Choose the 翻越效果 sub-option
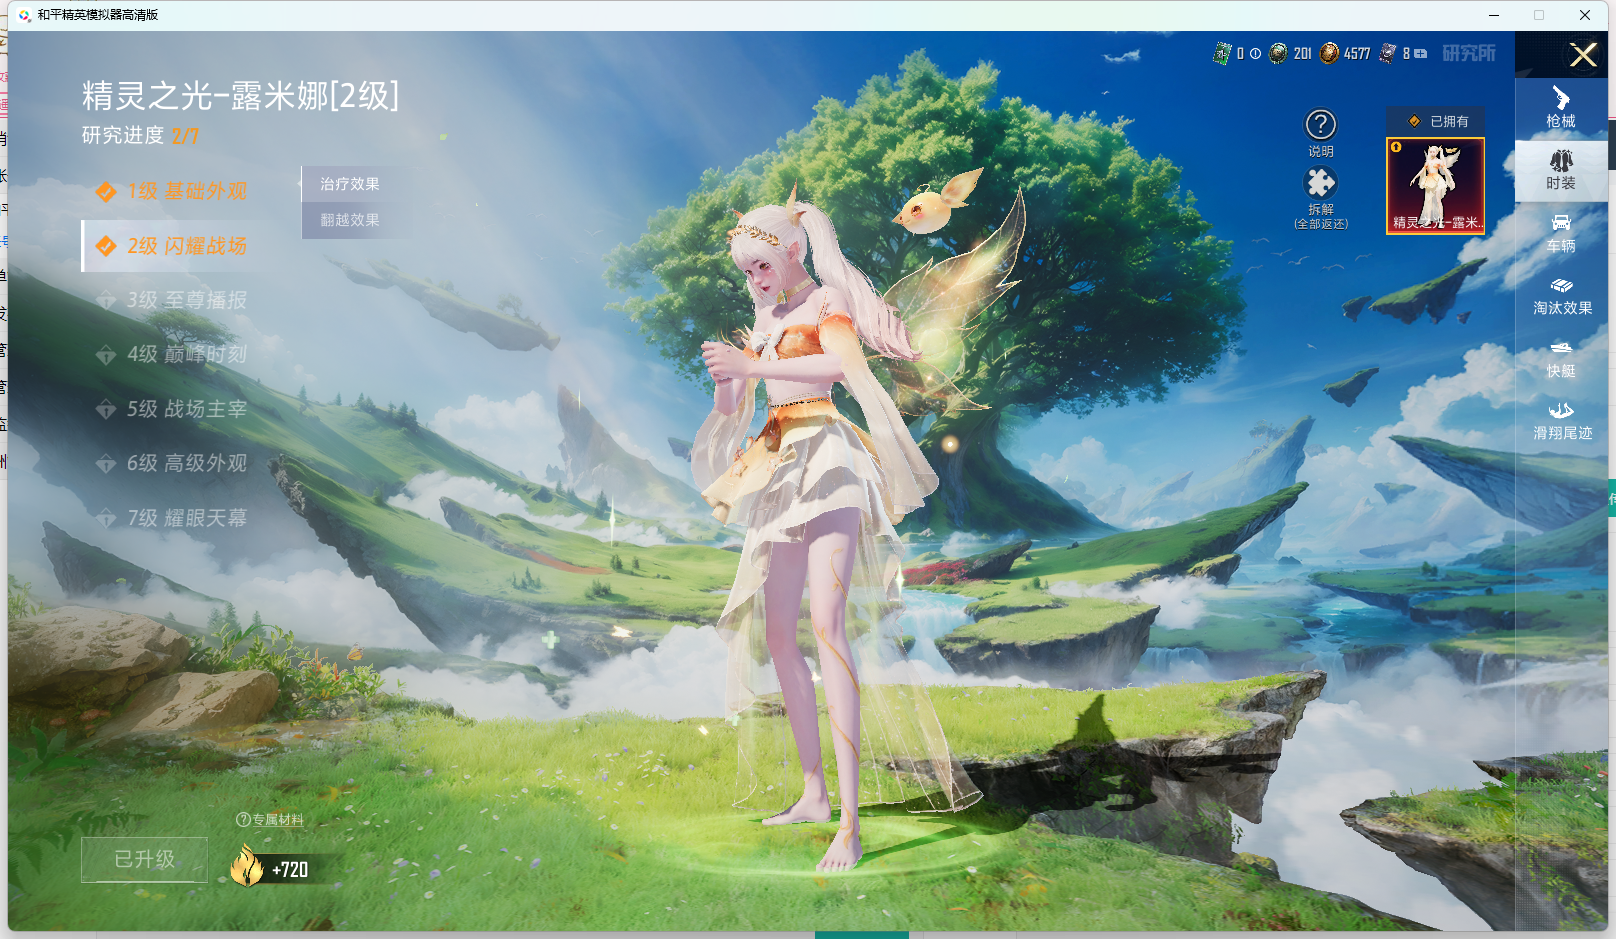 [350, 220]
